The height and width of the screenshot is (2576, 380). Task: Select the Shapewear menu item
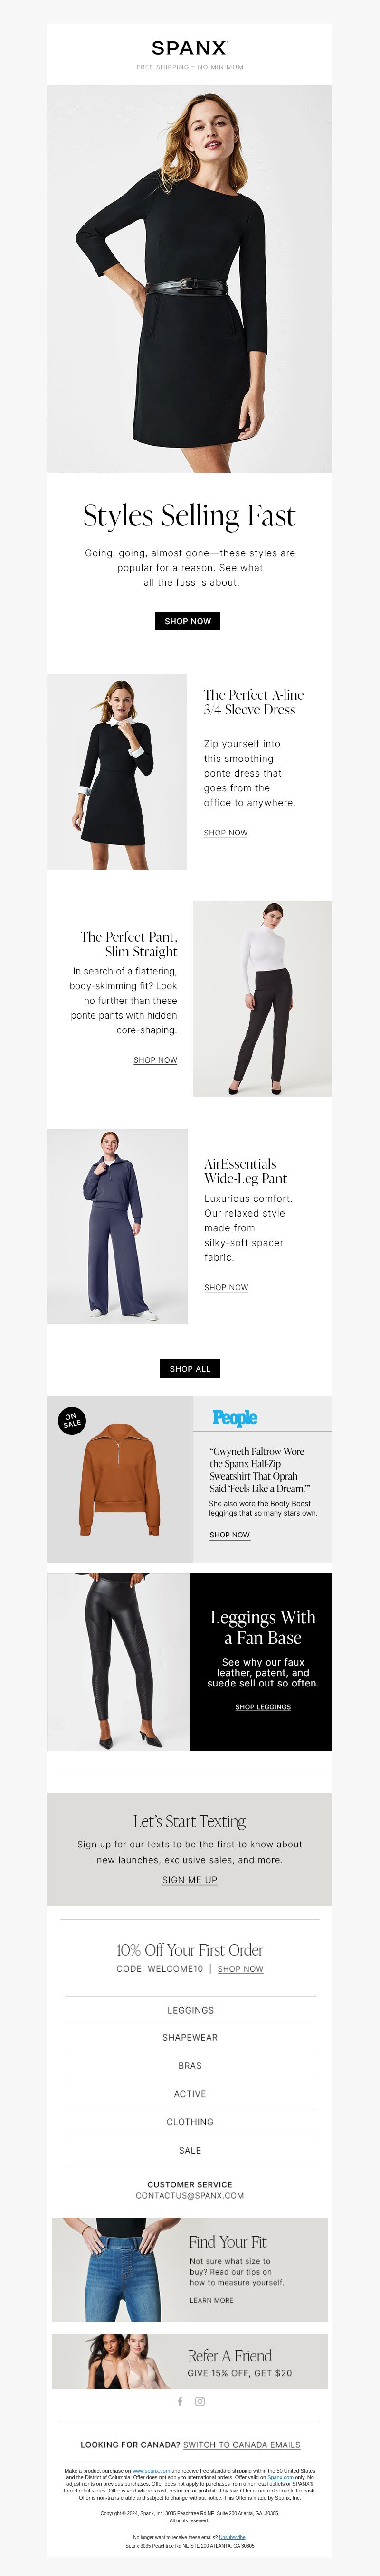click(190, 2037)
